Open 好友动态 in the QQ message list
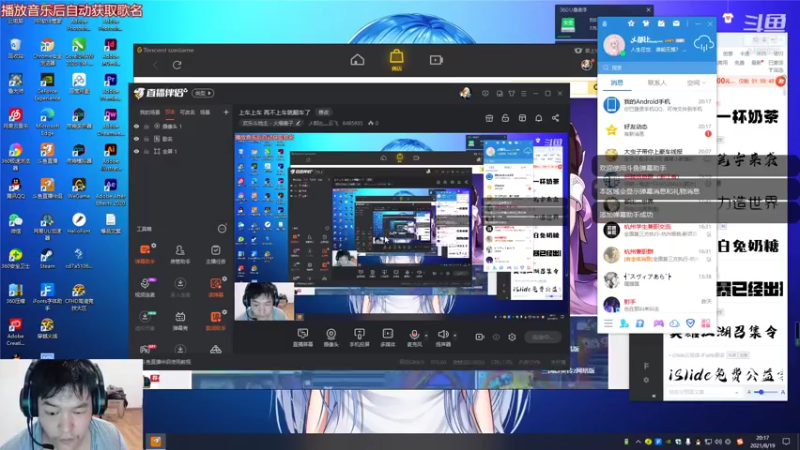 coord(656,130)
